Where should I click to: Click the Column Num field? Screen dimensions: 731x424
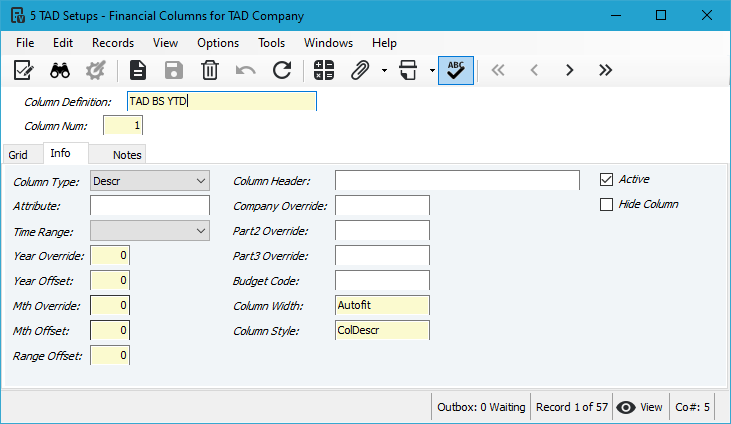coord(123,125)
